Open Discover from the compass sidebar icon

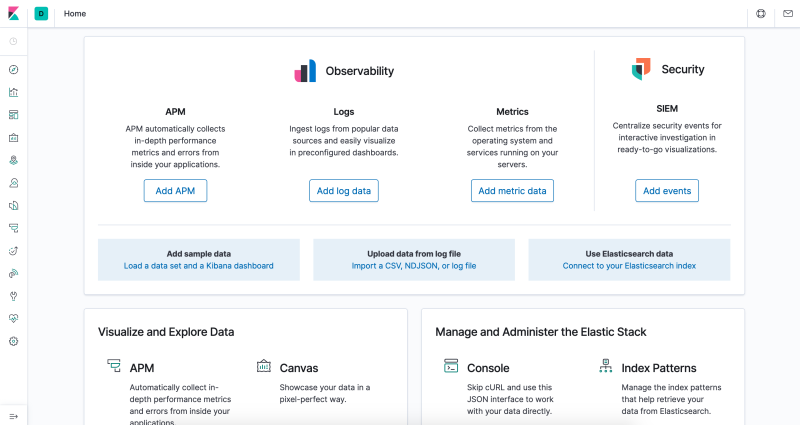tap(14, 70)
